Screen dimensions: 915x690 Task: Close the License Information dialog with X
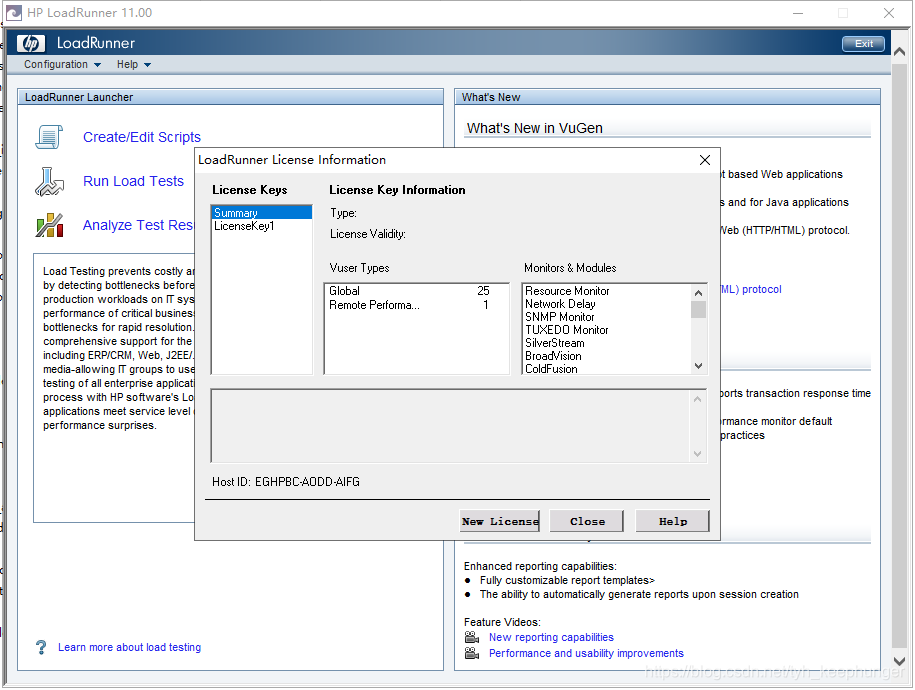click(x=705, y=160)
